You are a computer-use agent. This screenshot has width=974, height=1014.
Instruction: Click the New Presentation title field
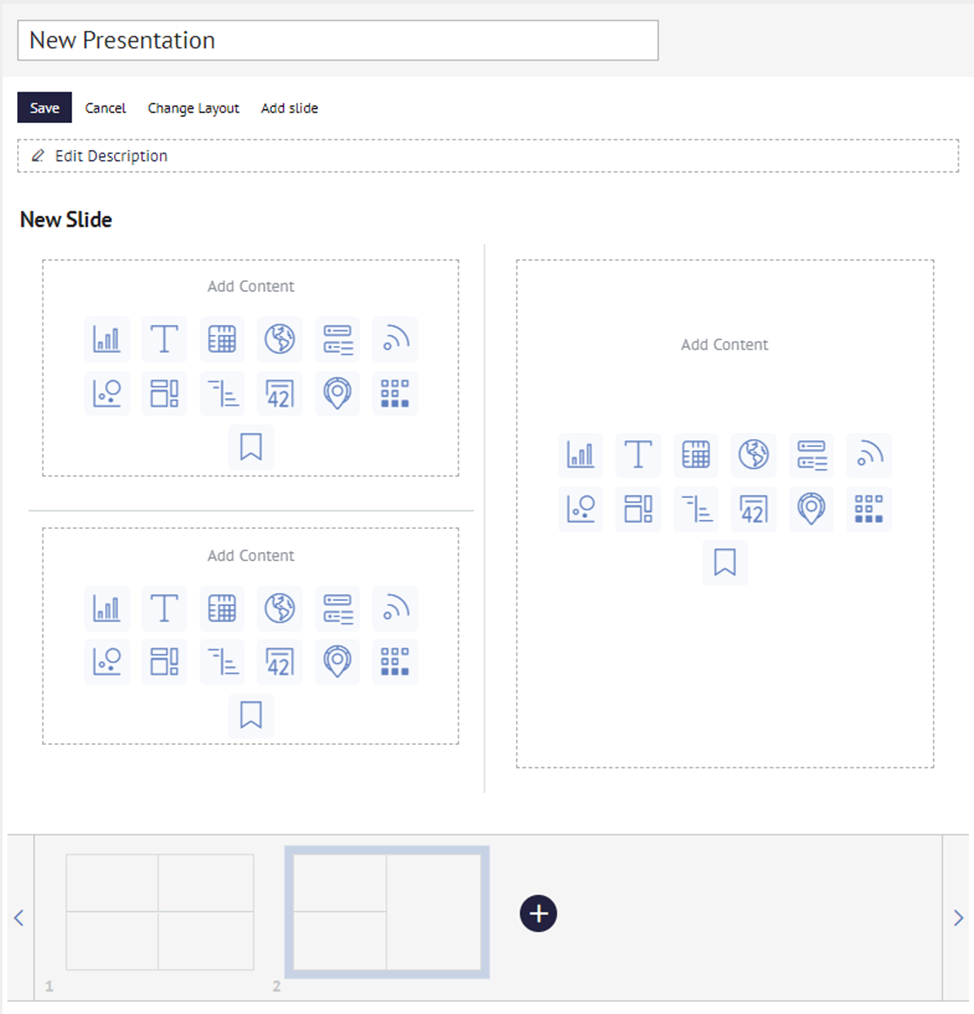(338, 40)
